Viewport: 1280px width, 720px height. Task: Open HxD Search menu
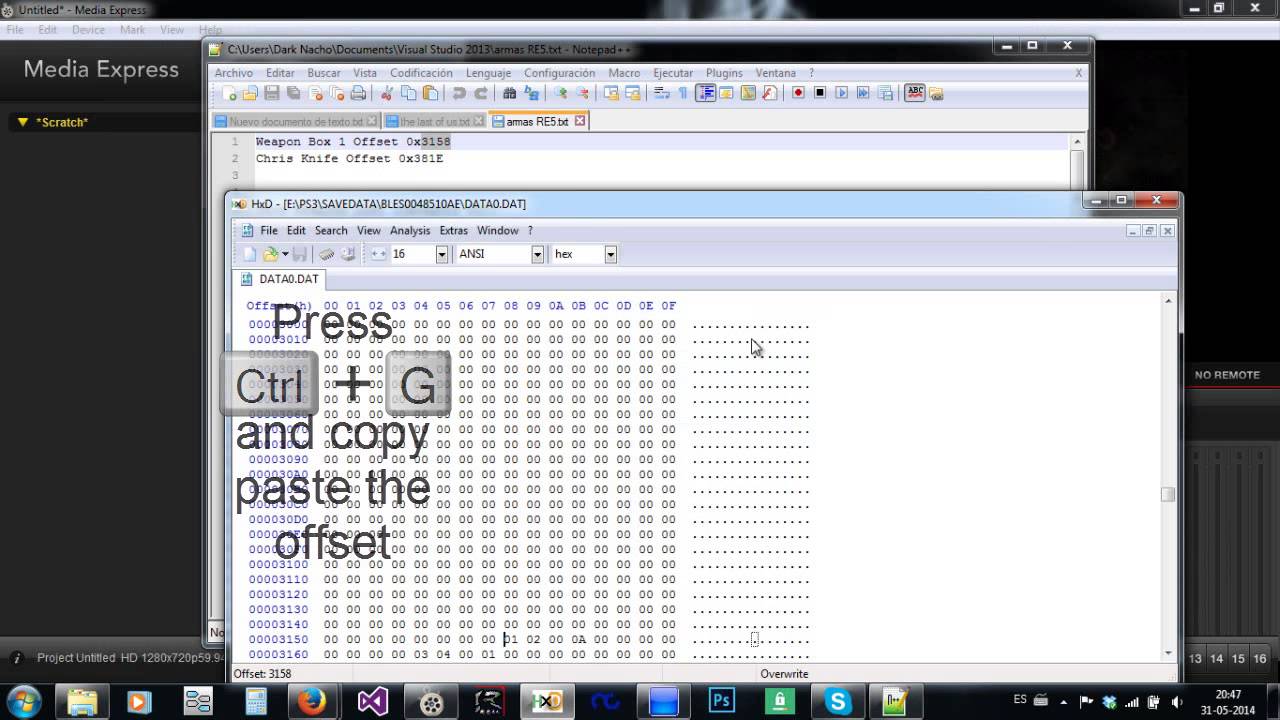pyautogui.click(x=331, y=230)
